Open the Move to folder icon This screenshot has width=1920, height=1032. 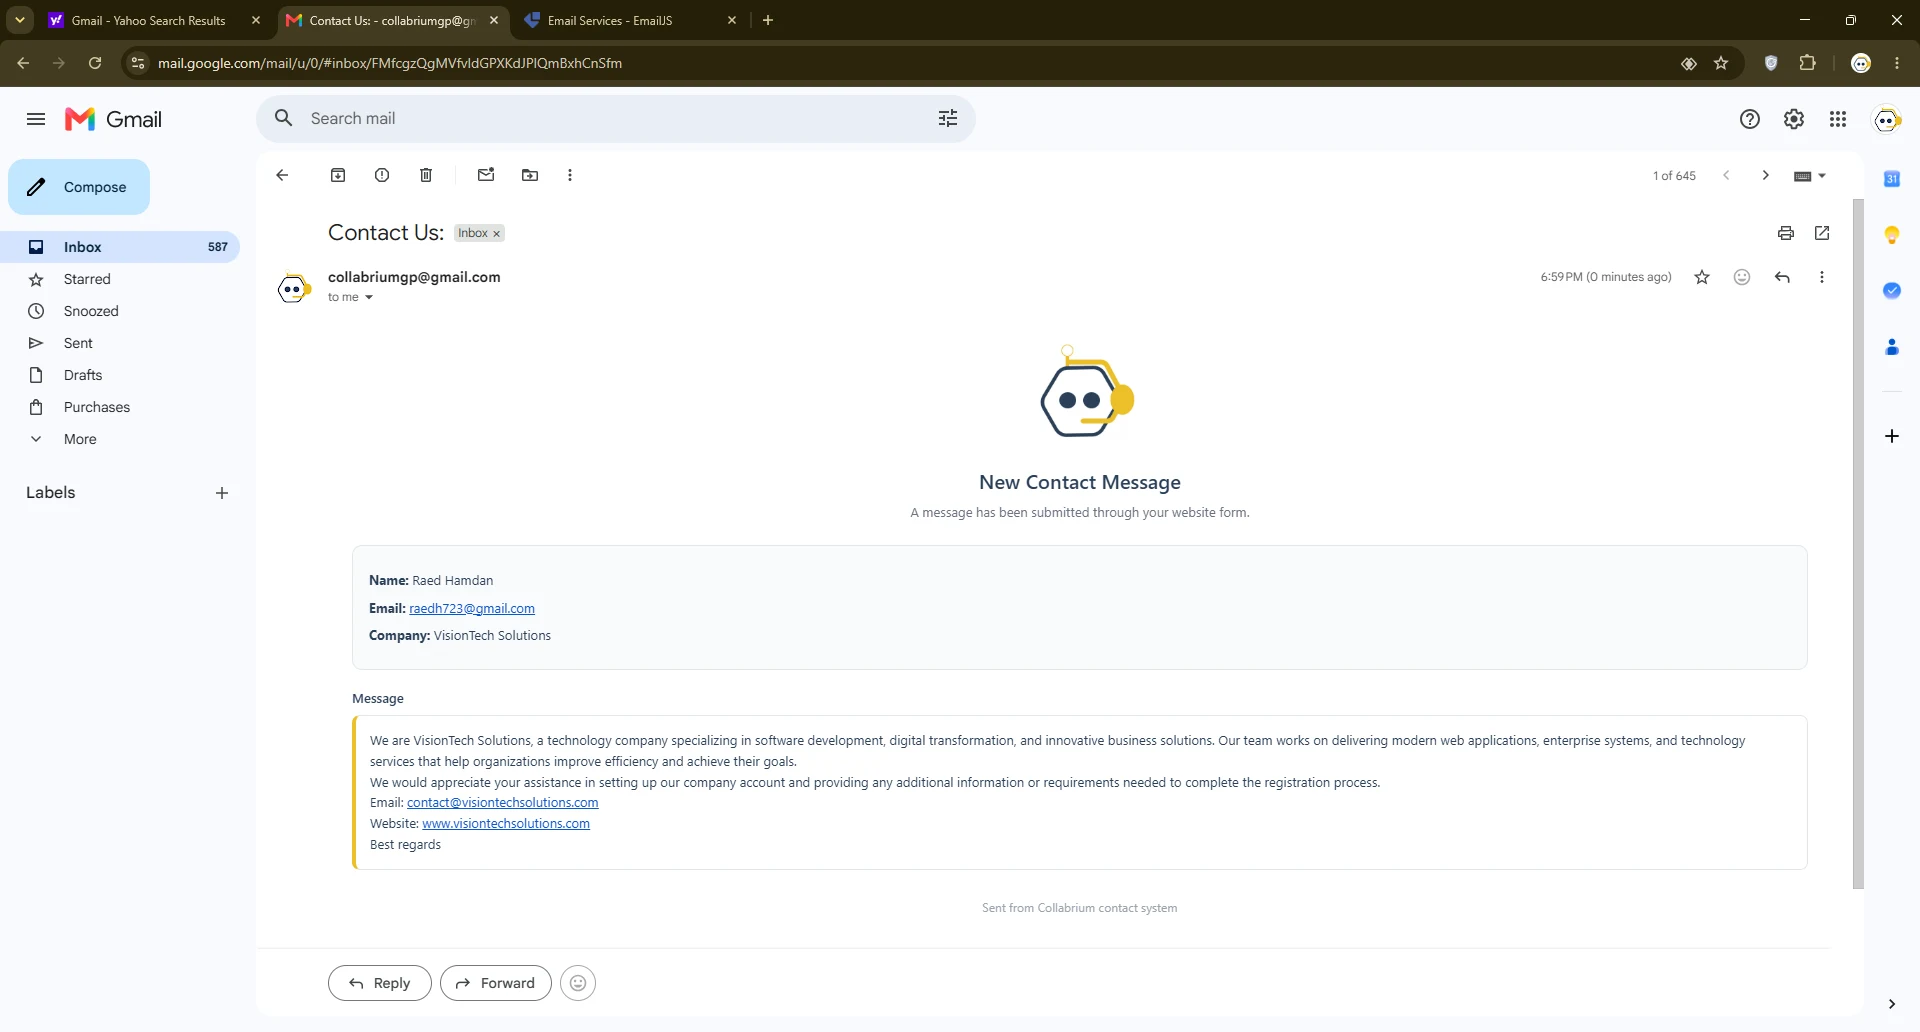(x=530, y=175)
